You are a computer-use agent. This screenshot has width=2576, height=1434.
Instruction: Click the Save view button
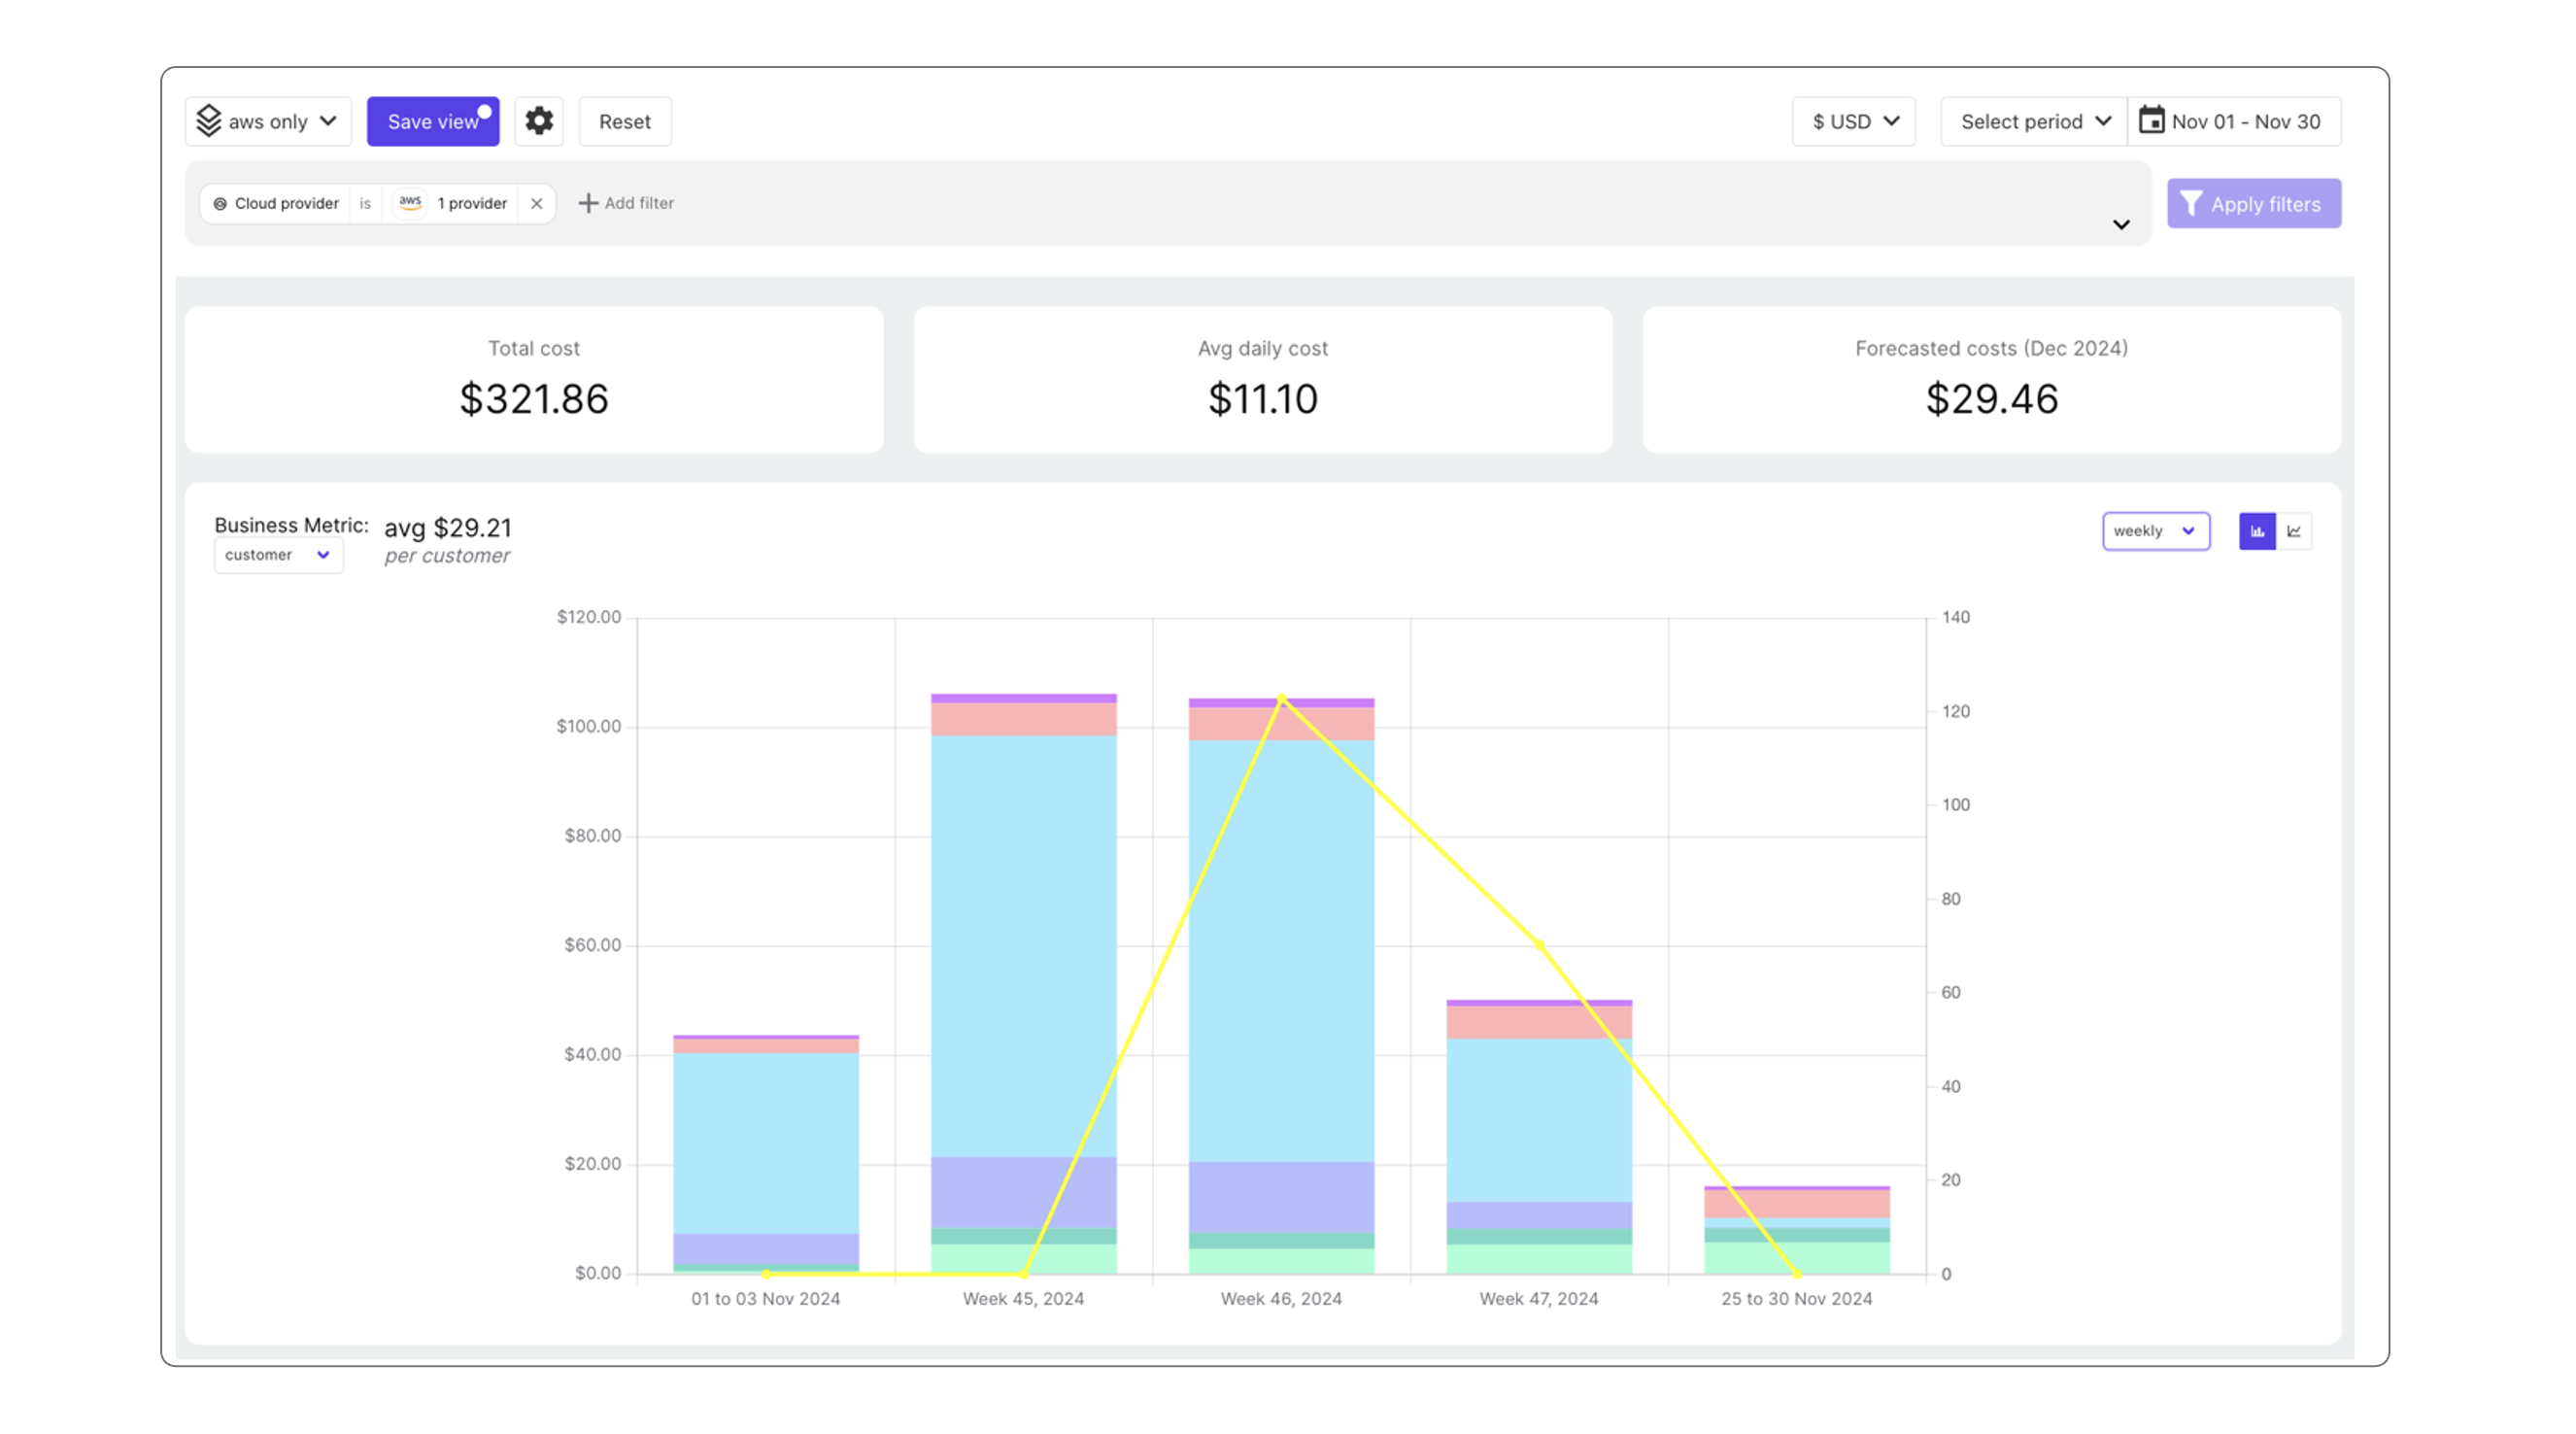click(433, 121)
